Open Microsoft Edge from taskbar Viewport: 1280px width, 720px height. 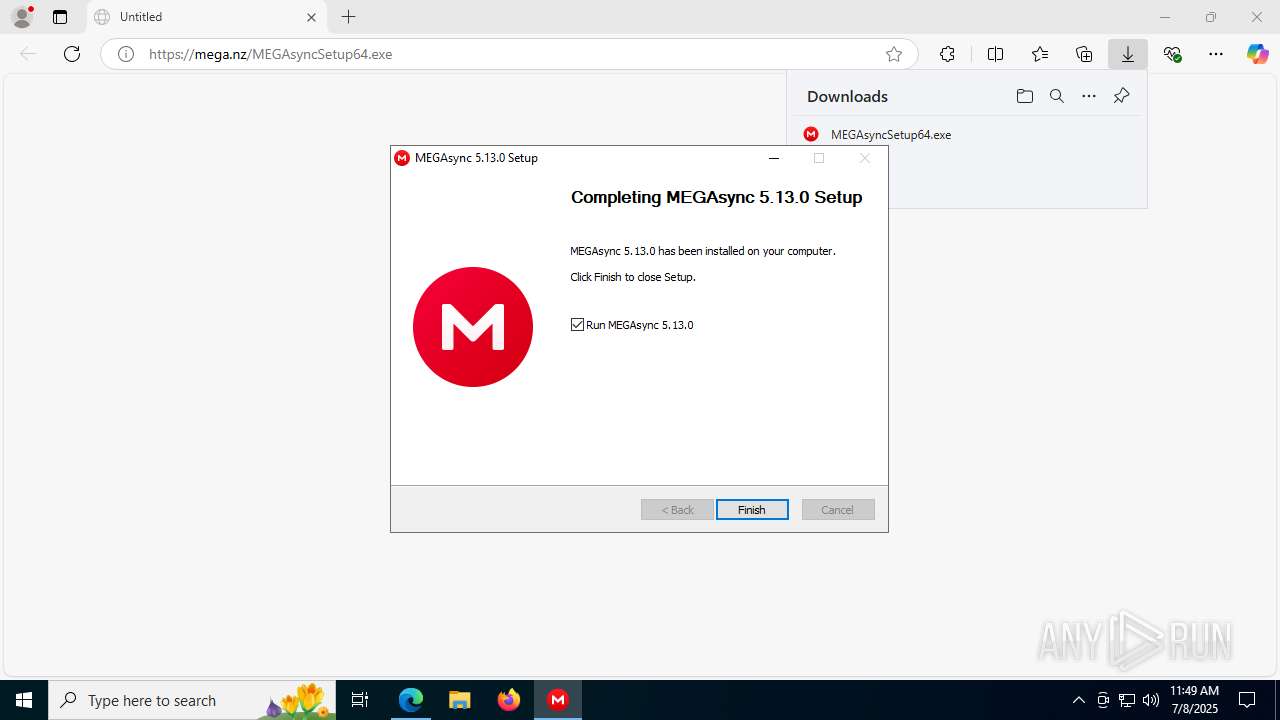[x=411, y=700]
